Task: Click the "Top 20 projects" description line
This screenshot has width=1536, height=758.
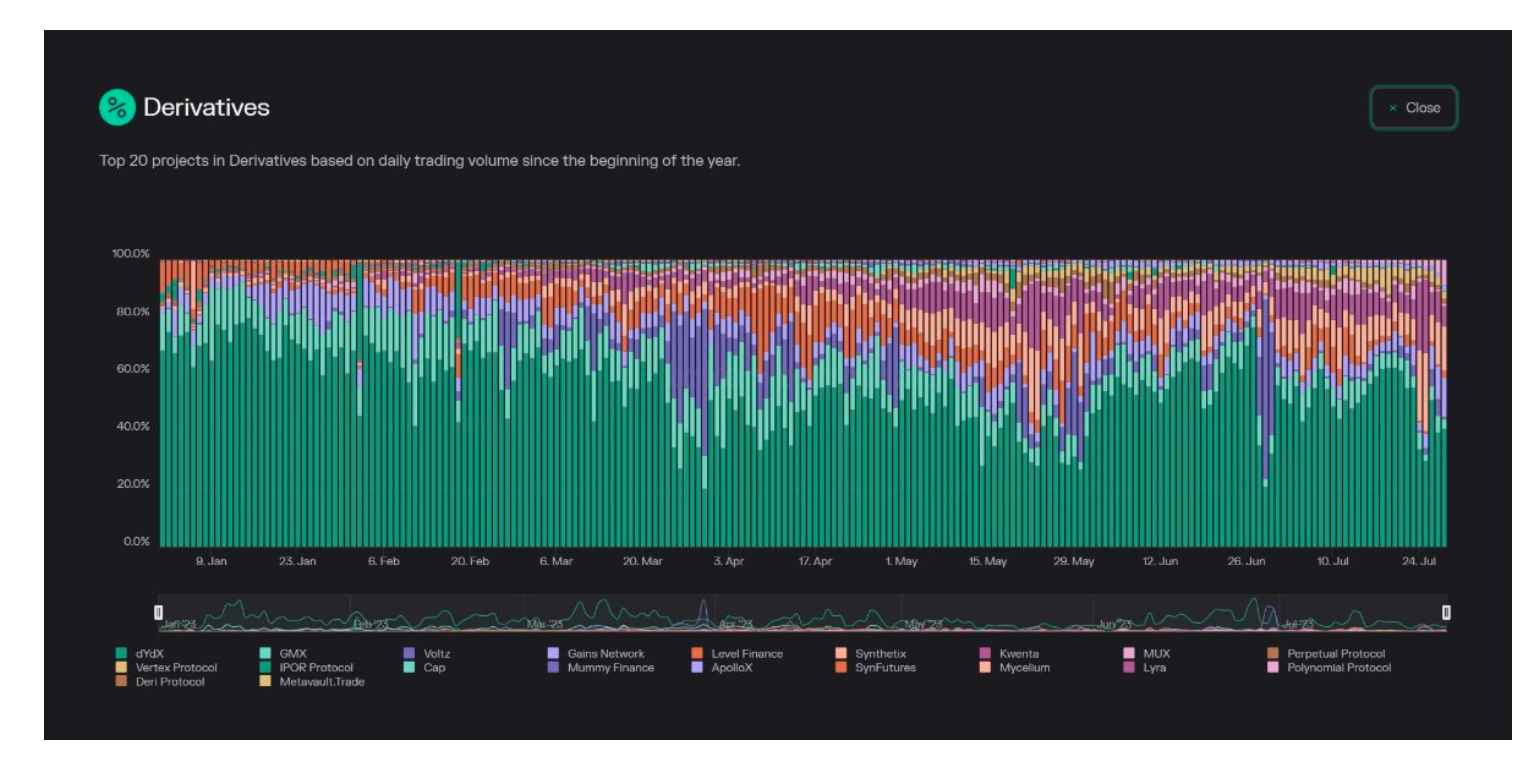Action: (x=420, y=161)
